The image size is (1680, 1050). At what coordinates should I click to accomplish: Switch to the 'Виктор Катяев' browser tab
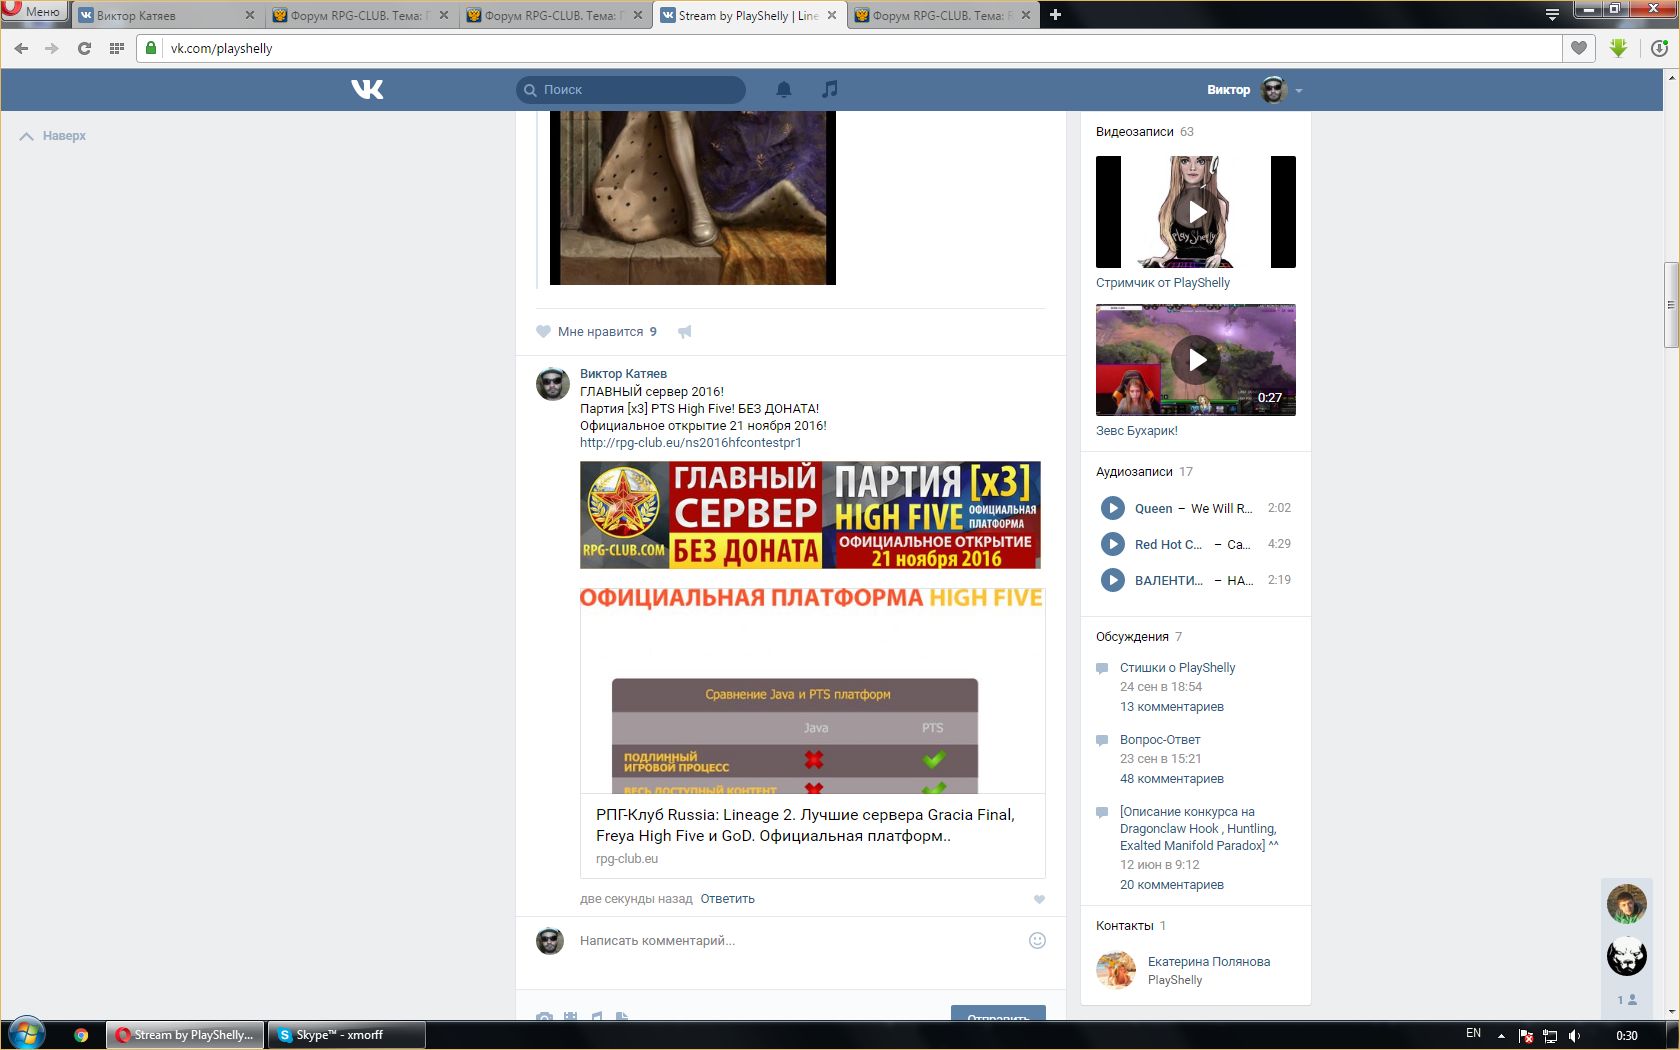tap(166, 15)
